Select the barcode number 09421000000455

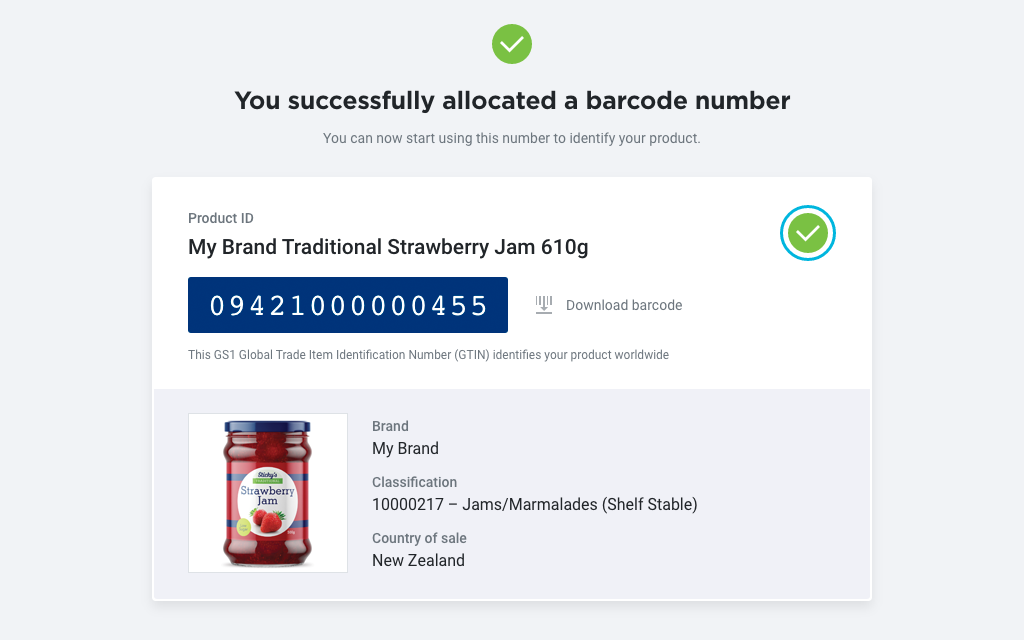pyautogui.click(x=347, y=304)
